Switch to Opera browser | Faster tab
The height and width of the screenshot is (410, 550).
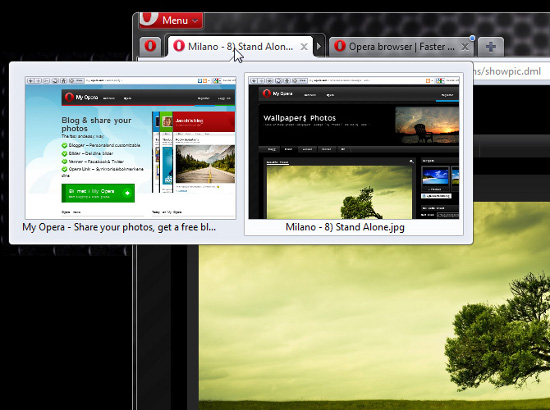point(401,47)
